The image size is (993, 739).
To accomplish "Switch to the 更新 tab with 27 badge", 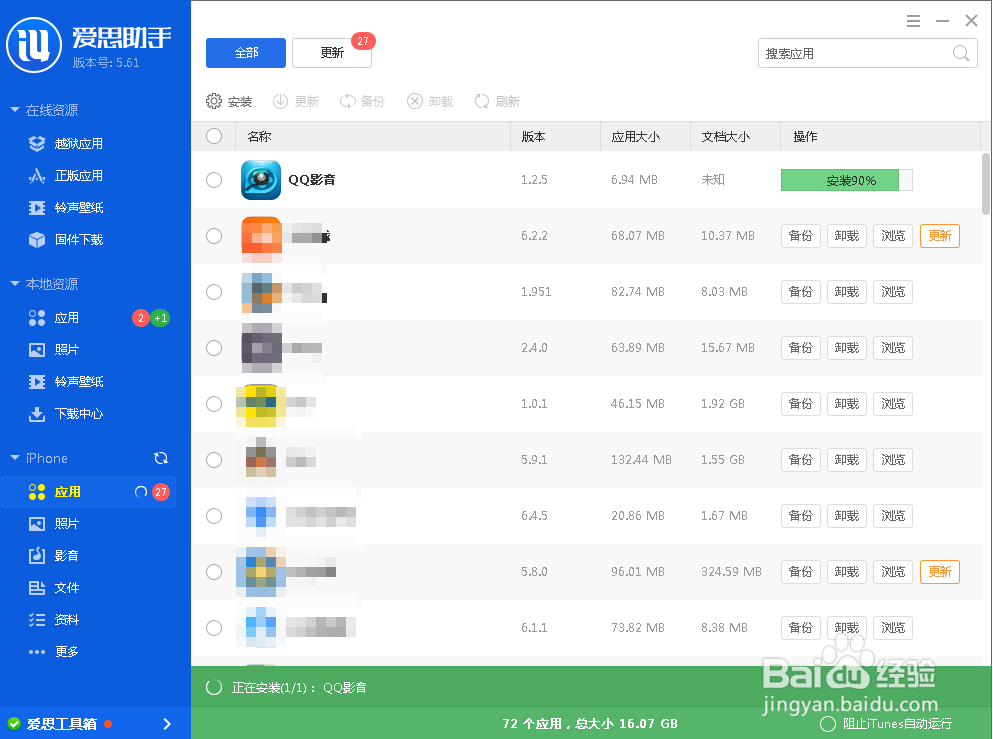I will [x=332, y=53].
